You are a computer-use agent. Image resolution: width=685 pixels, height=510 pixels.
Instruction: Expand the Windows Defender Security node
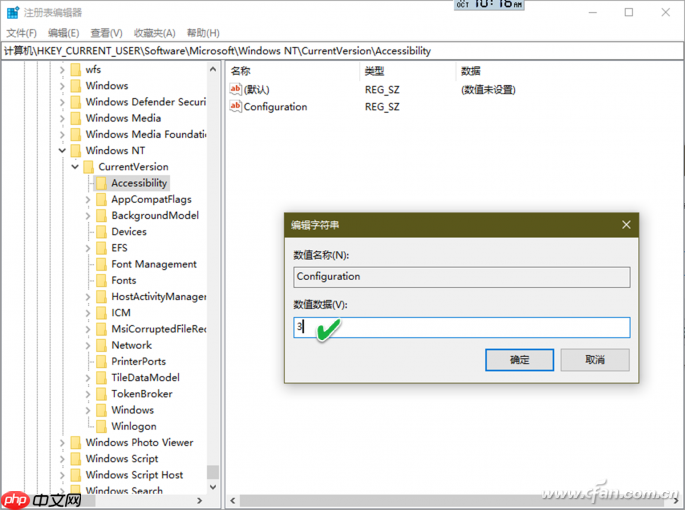point(62,102)
